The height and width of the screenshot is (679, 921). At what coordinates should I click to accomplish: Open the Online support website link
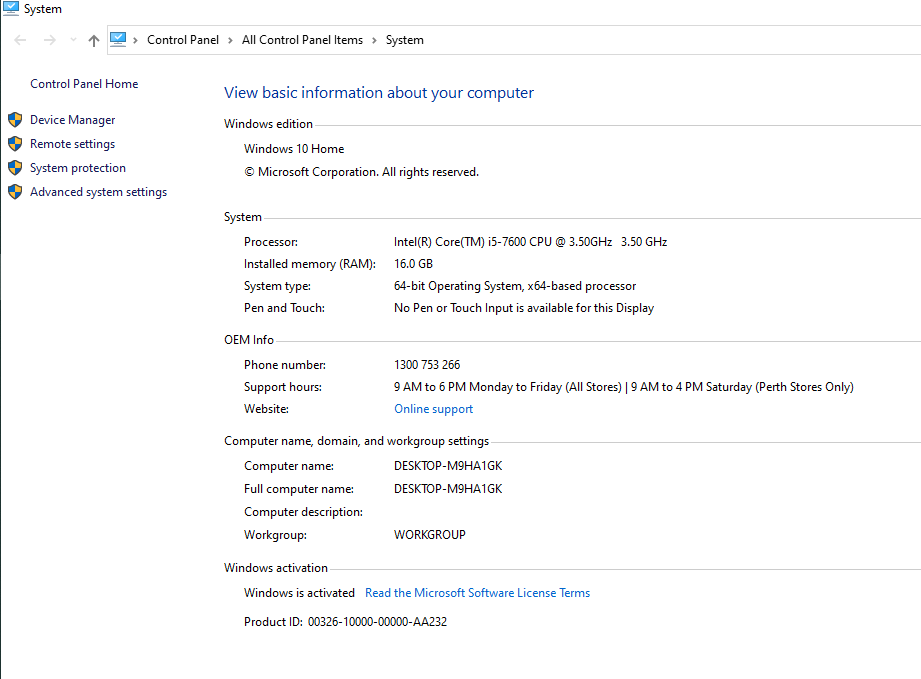(x=433, y=409)
